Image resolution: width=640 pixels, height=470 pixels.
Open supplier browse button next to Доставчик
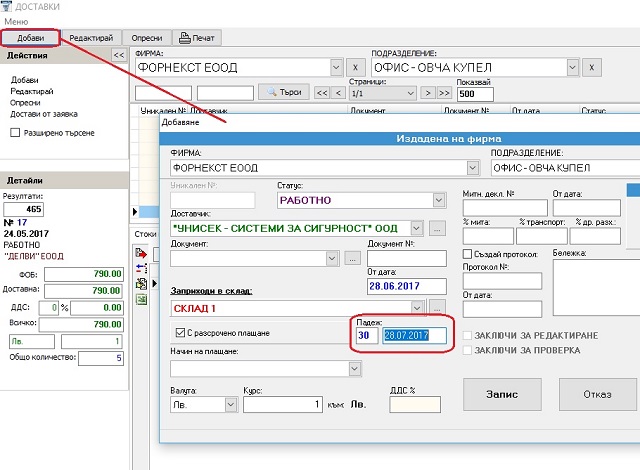click(x=437, y=229)
